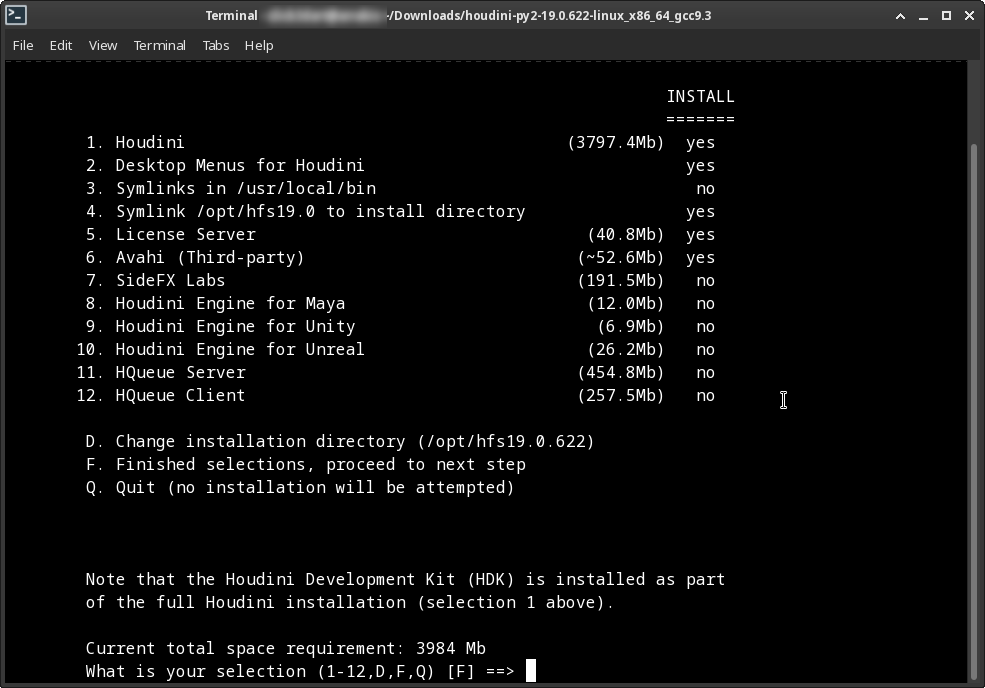985x688 pixels.
Task: Click 'no' status on the Symlinks /usr/local/bin row
Action: pos(705,189)
